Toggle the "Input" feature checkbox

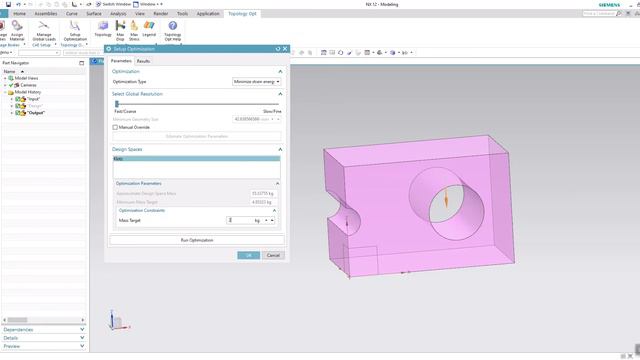18,99
